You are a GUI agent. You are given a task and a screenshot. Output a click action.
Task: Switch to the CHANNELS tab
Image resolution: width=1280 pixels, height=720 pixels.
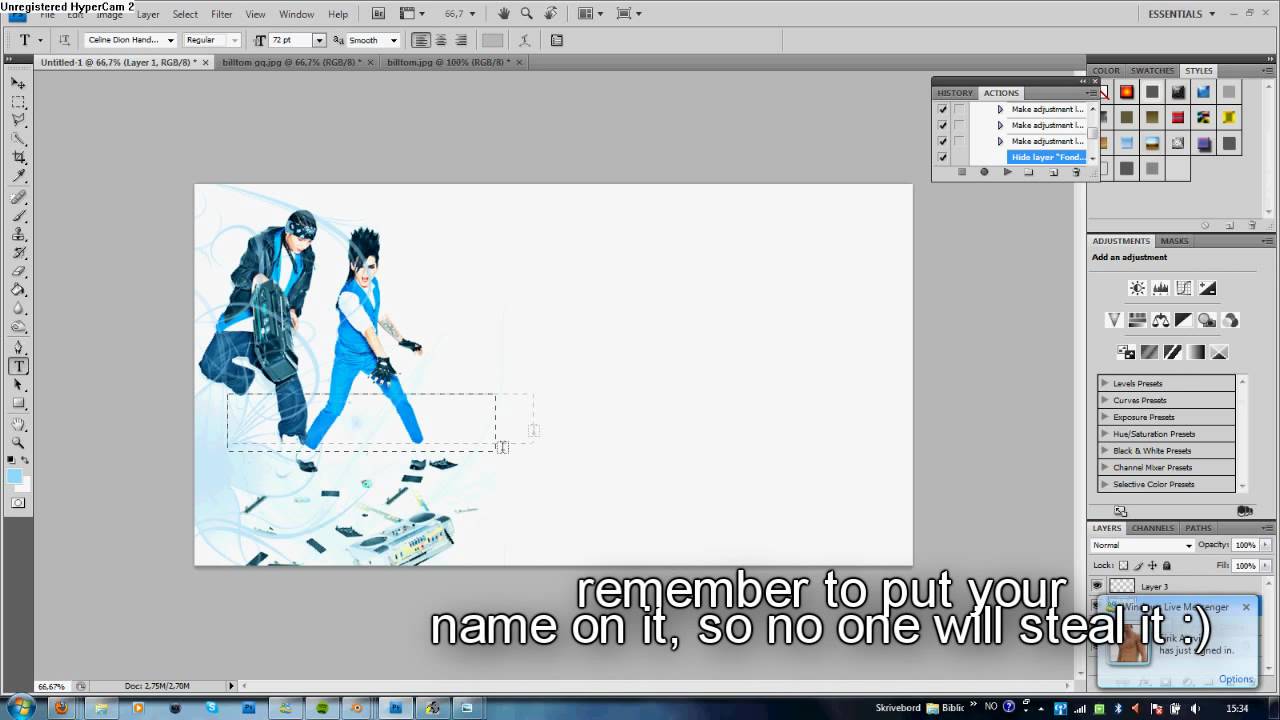(x=1152, y=528)
